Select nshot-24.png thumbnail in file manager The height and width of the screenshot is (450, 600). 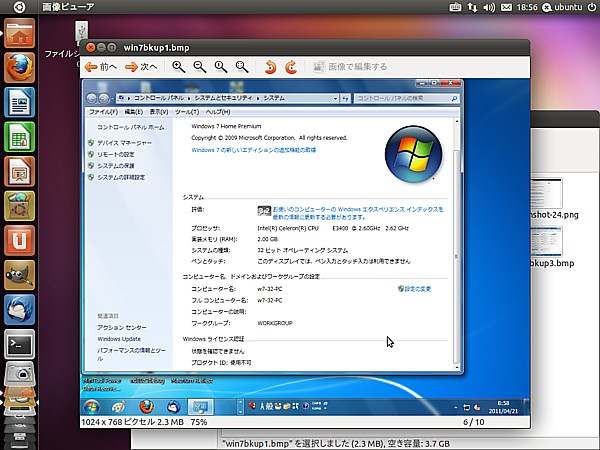coord(546,194)
